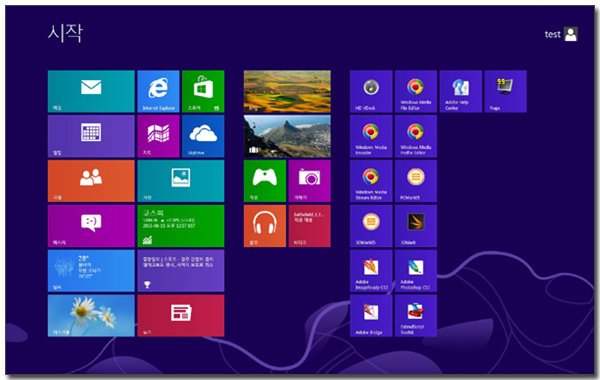Open the Windows Store tile
The image size is (600, 380).
click(x=203, y=91)
